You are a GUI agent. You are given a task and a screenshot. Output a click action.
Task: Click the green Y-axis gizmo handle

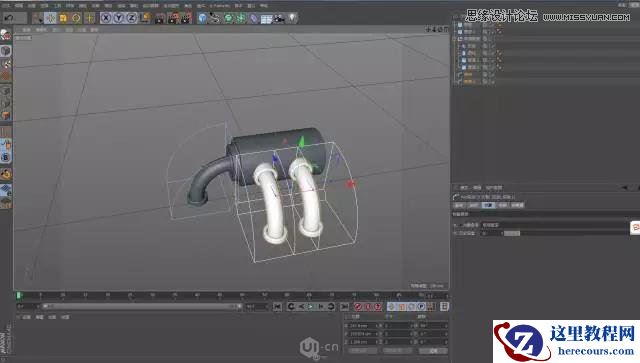coord(301,142)
